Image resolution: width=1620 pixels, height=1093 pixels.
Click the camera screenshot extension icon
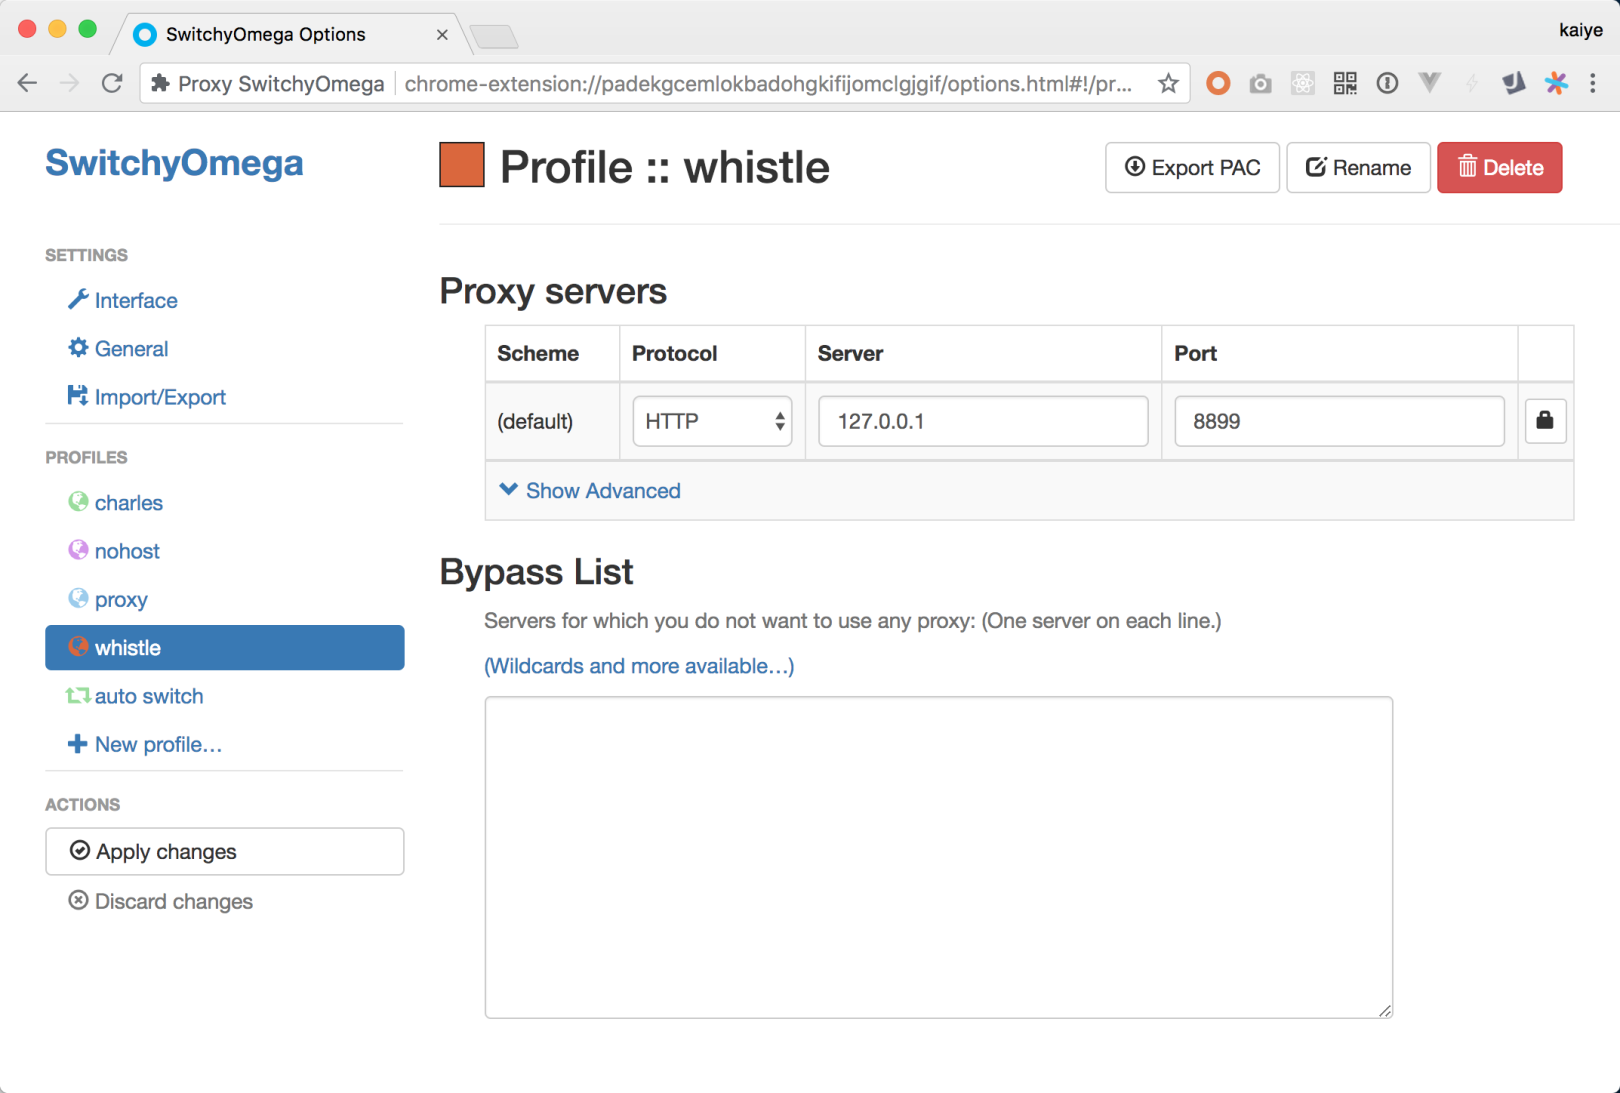point(1260,84)
